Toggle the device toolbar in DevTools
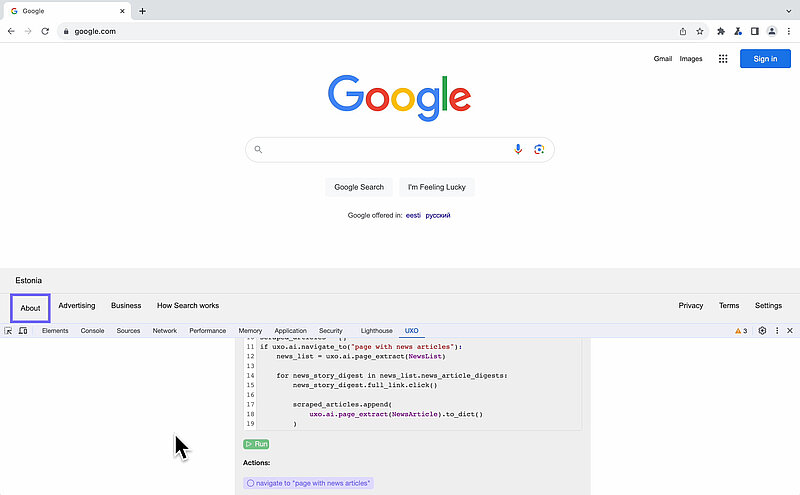 [x=23, y=330]
